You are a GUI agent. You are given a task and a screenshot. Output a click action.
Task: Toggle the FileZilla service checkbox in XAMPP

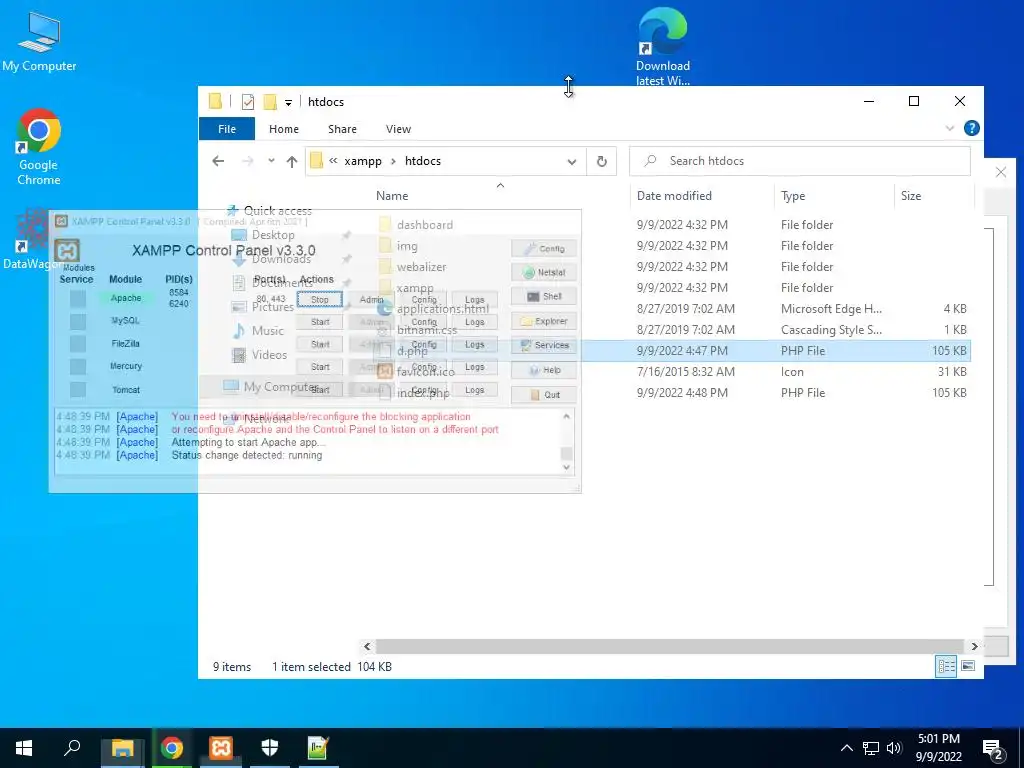tap(78, 344)
